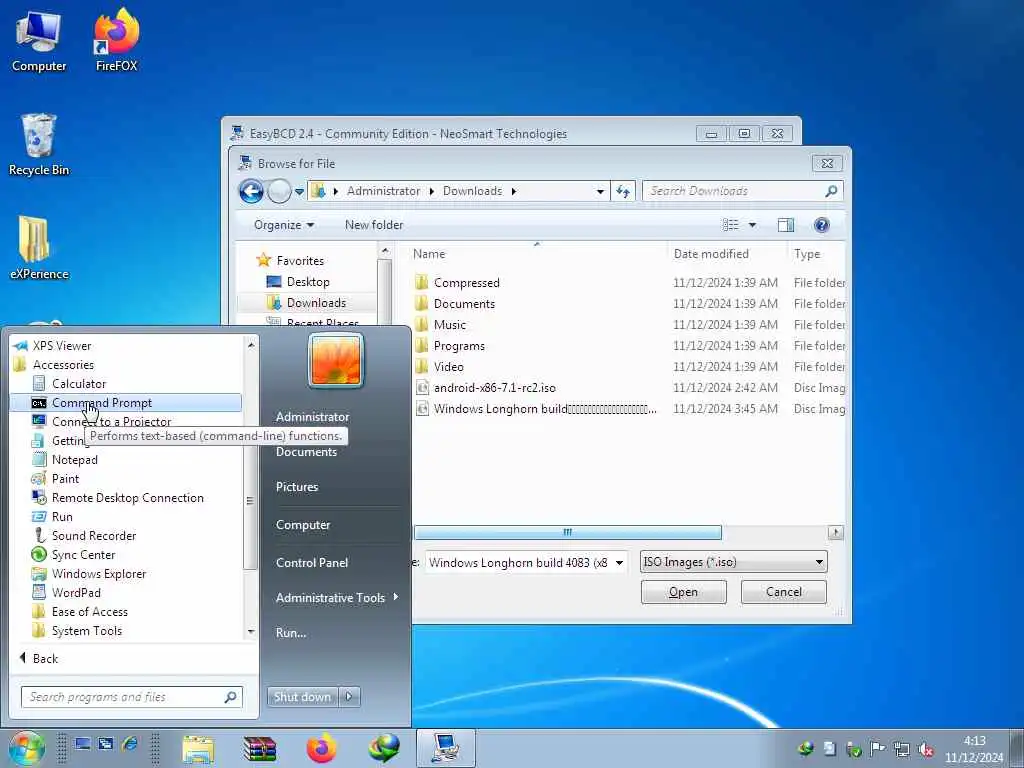The width and height of the screenshot is (1024, 768).
Task: Select the eXPerience folder on desktop
Action: coord(39,248)
